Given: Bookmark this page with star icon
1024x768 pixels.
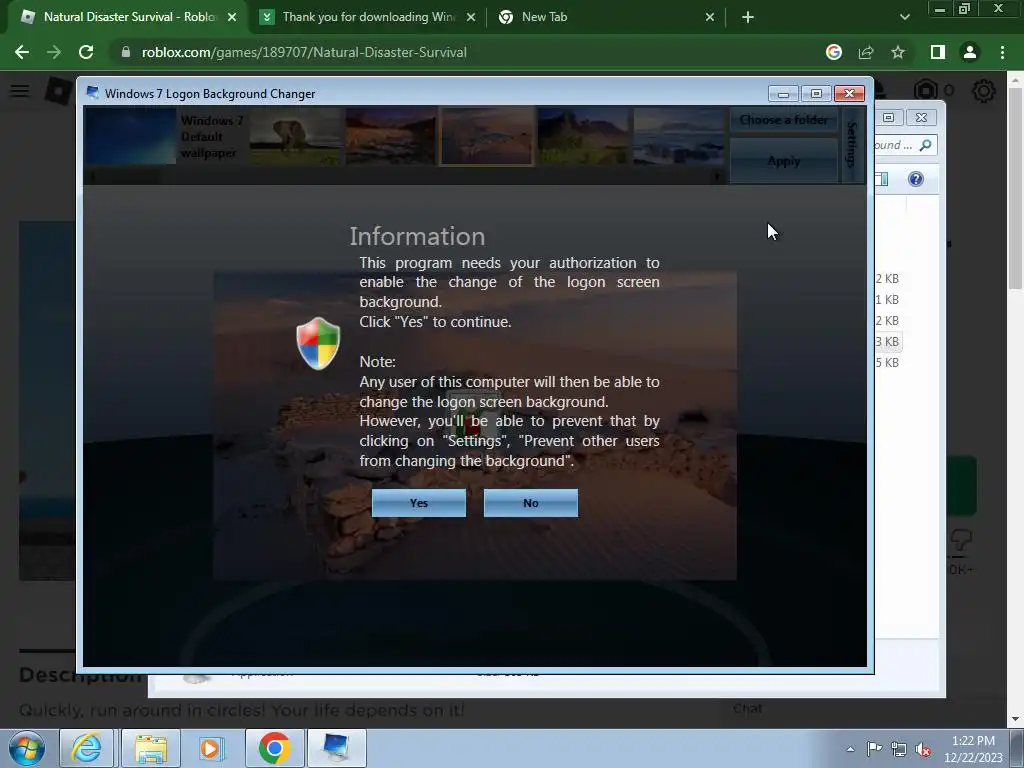Looking at the screenshot, I should pos(898,52).
